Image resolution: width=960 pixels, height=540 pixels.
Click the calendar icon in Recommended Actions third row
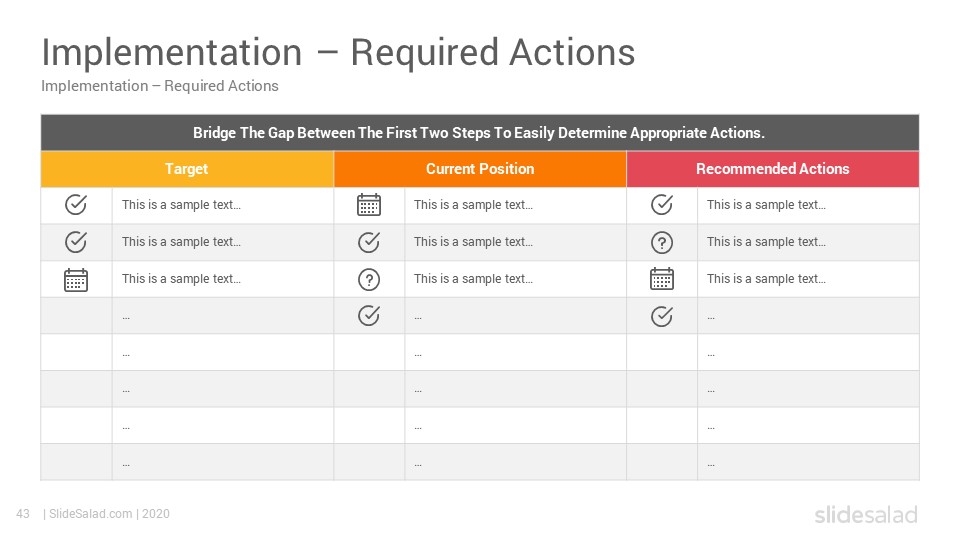coord(662,279)
